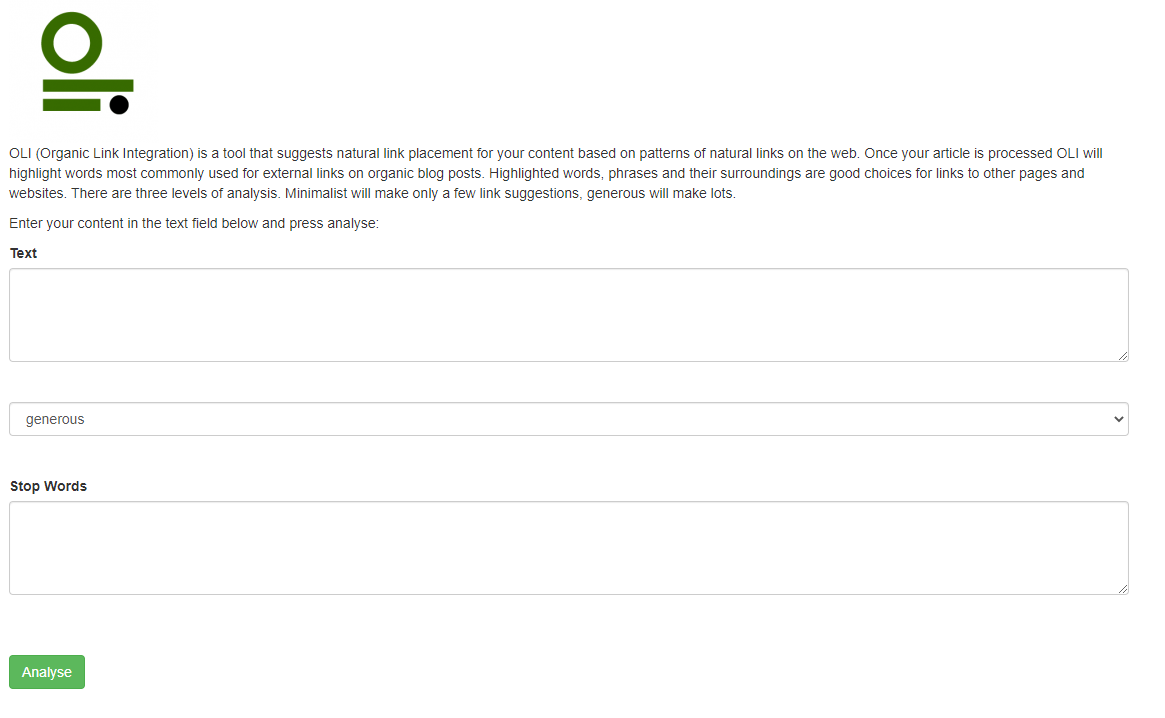Image resolution: width=1165 pixels, height=718 pixels.
Task: Click the 'OLI (Organic Link Integration)' opening phrase
Action: click(x=101, y=153)
